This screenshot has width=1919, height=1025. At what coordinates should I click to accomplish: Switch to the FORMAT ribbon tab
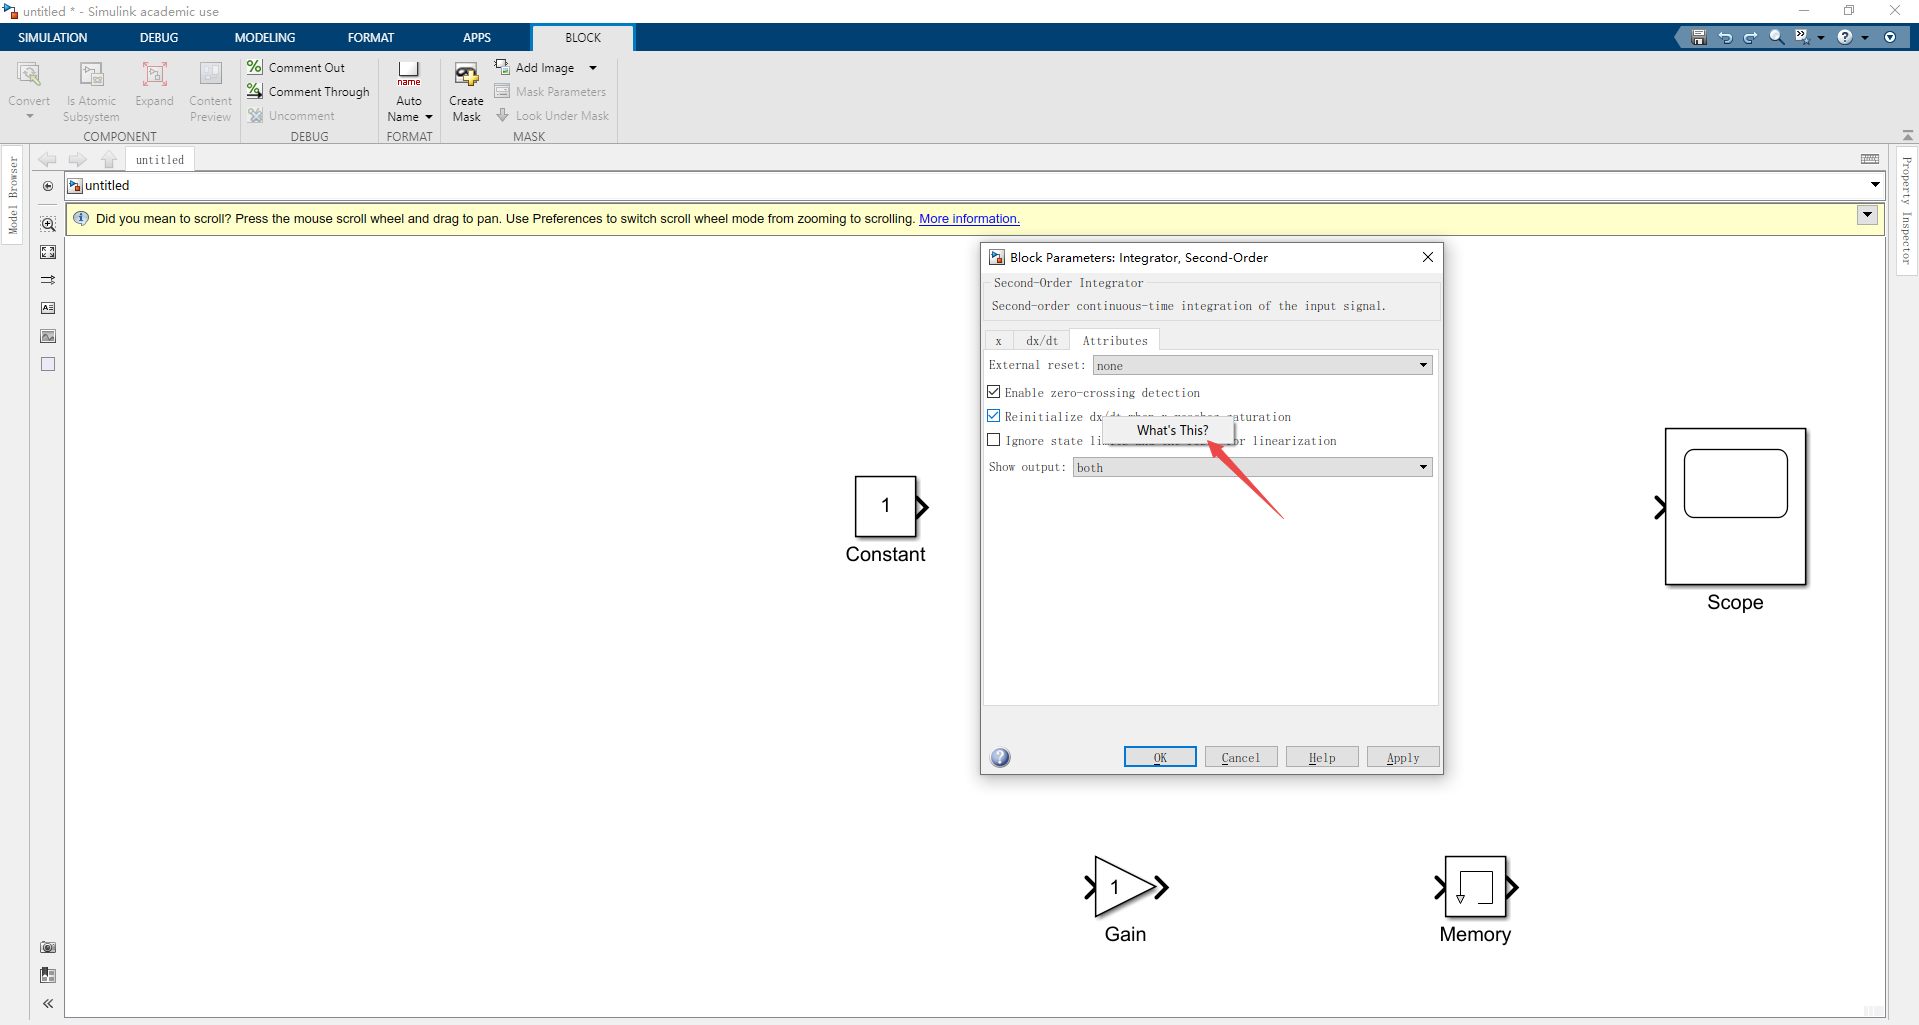pyautogui.click(x=371, y=38)
